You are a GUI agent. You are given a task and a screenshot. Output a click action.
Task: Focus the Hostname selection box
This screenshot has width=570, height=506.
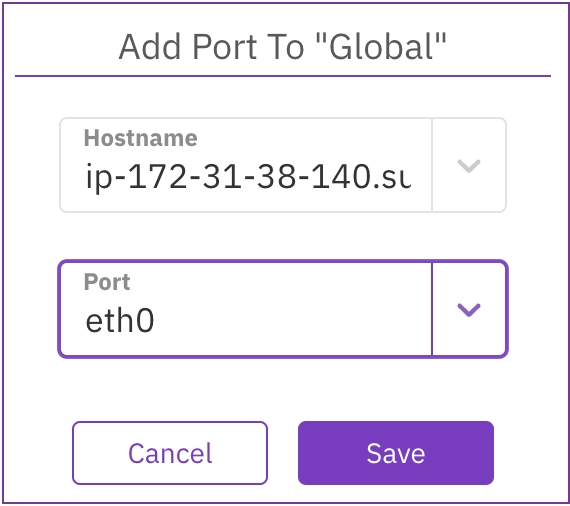coord(283,165)
